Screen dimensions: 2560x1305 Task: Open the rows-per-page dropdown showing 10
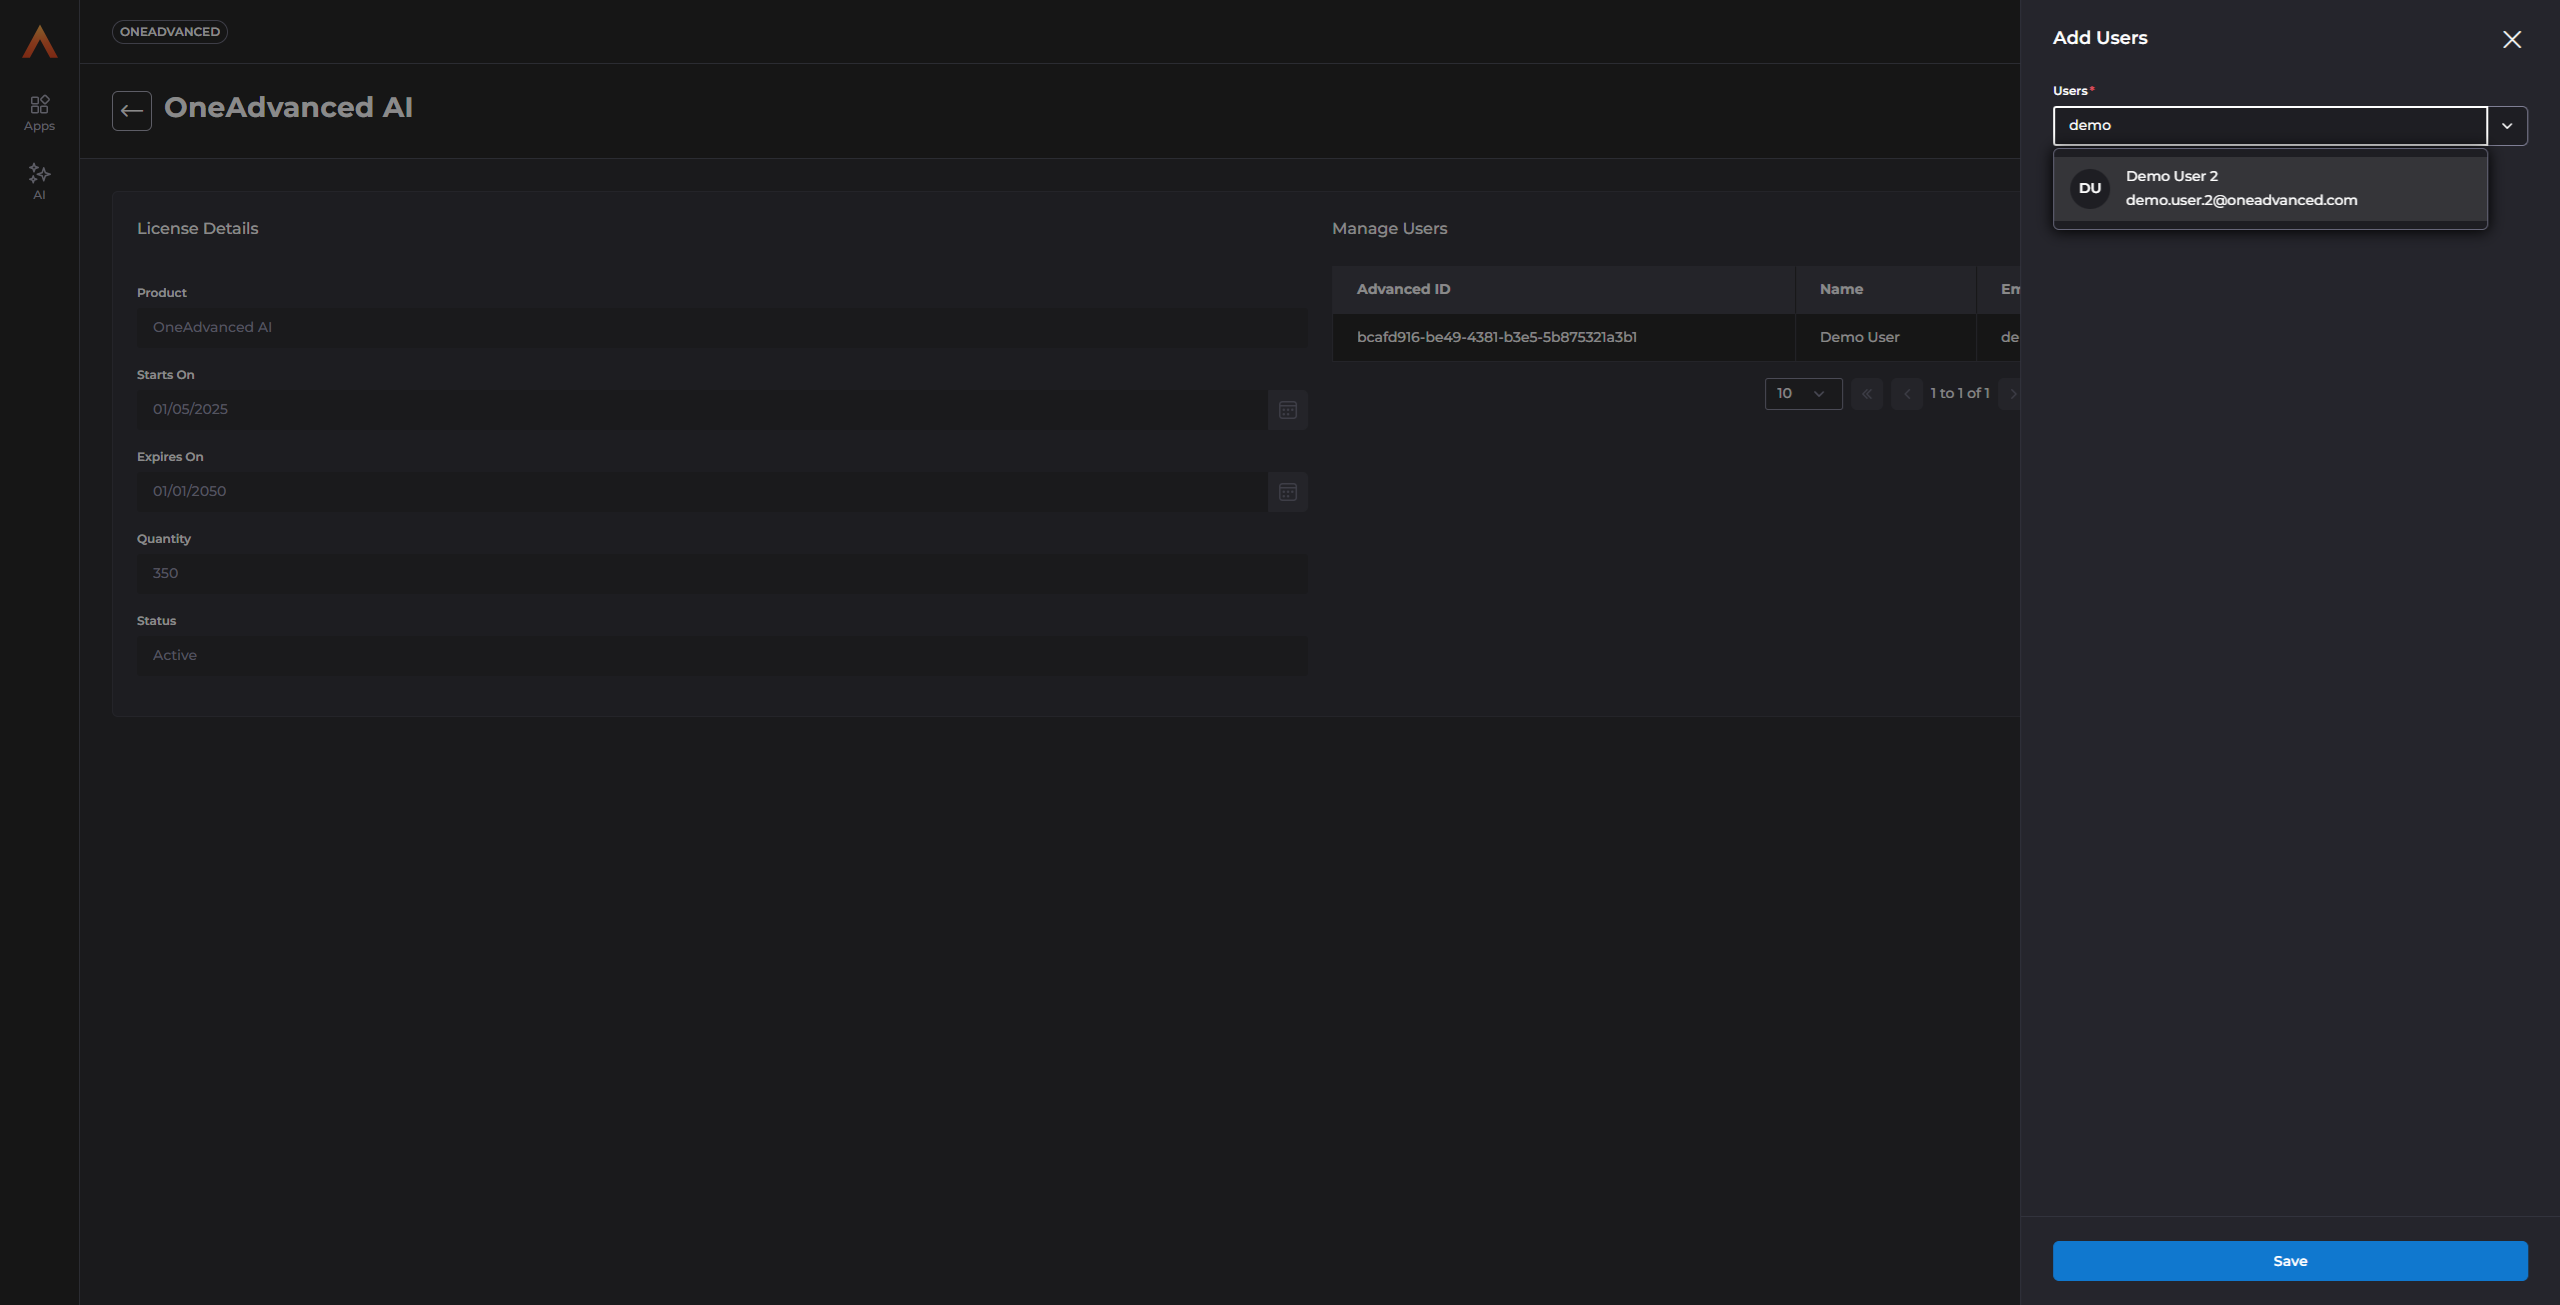click(1803, 394)
